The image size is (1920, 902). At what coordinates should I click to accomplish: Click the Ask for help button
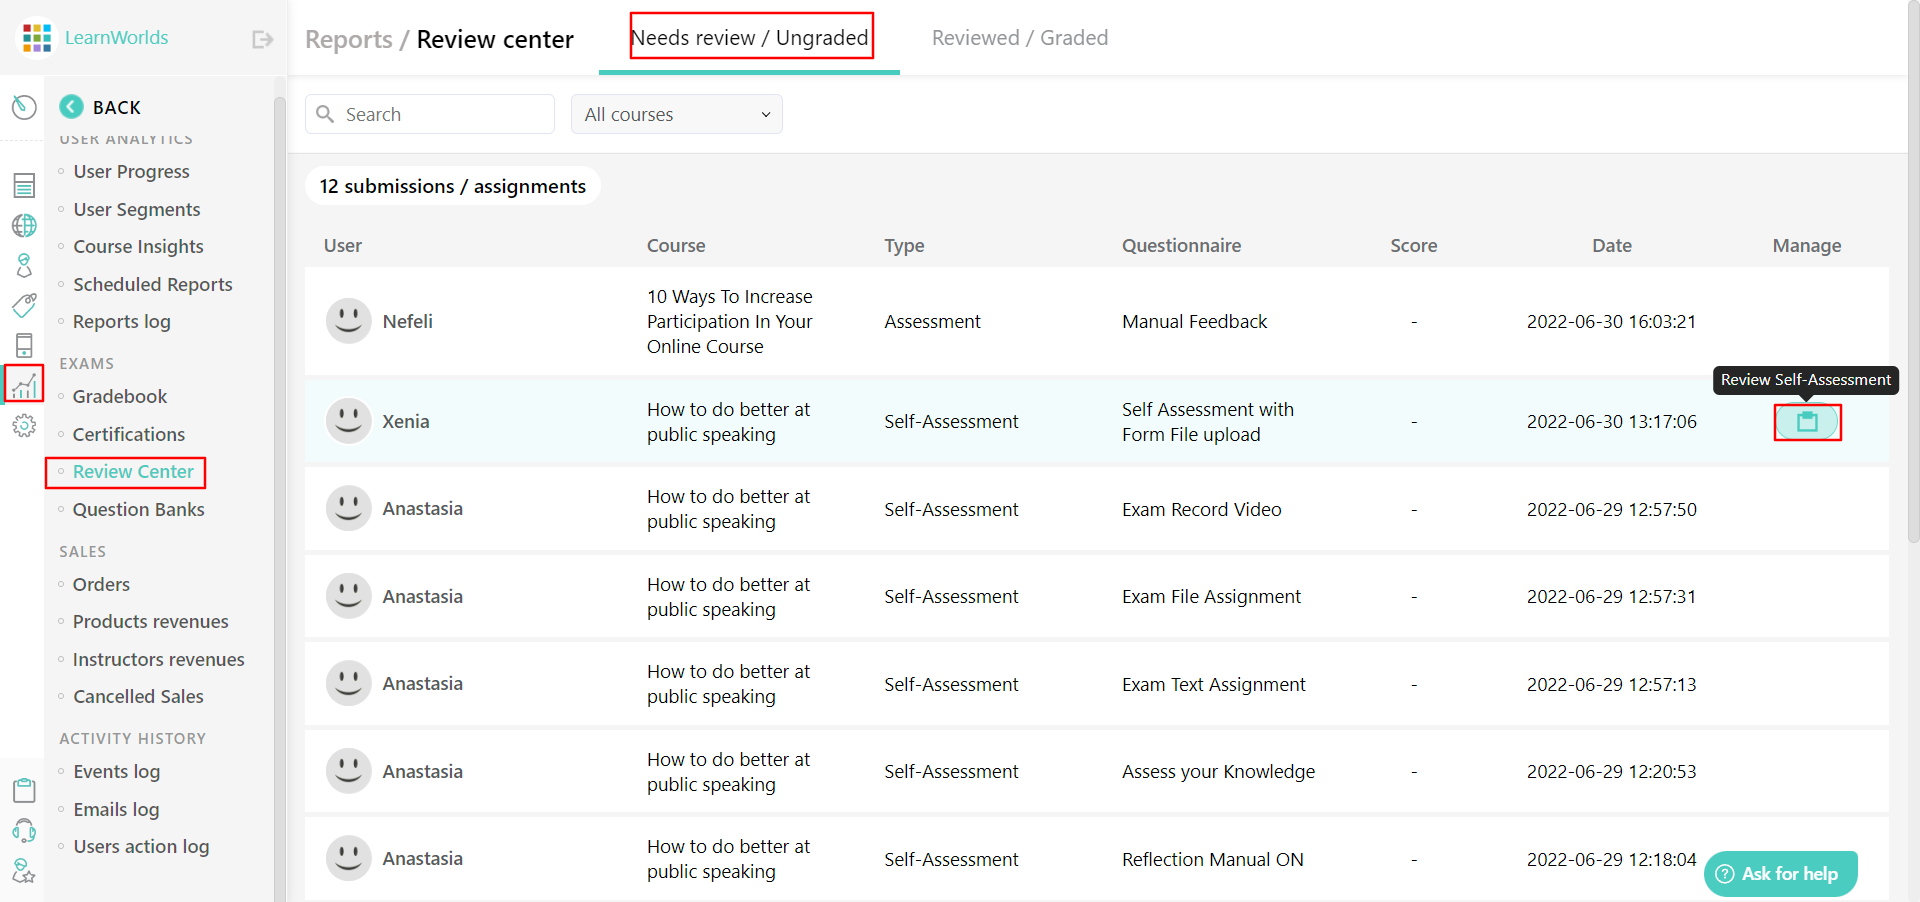1779,873
